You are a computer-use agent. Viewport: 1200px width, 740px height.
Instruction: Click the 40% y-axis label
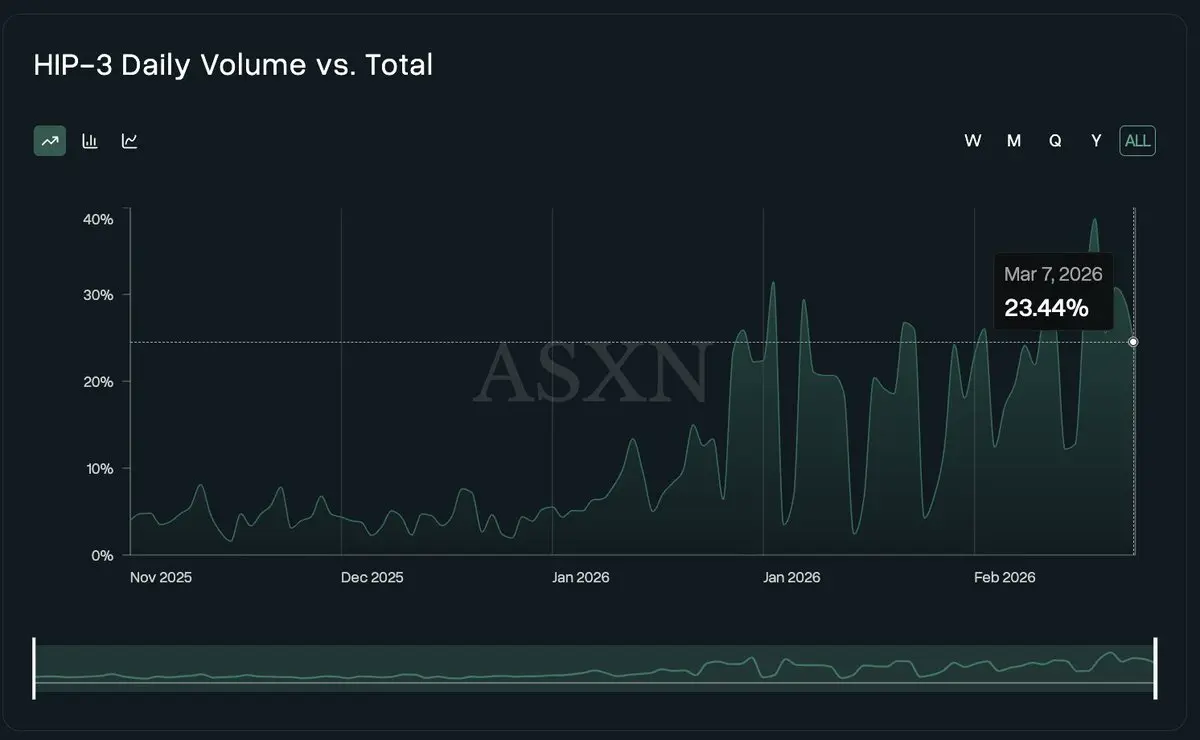click(x=98, y=219)
